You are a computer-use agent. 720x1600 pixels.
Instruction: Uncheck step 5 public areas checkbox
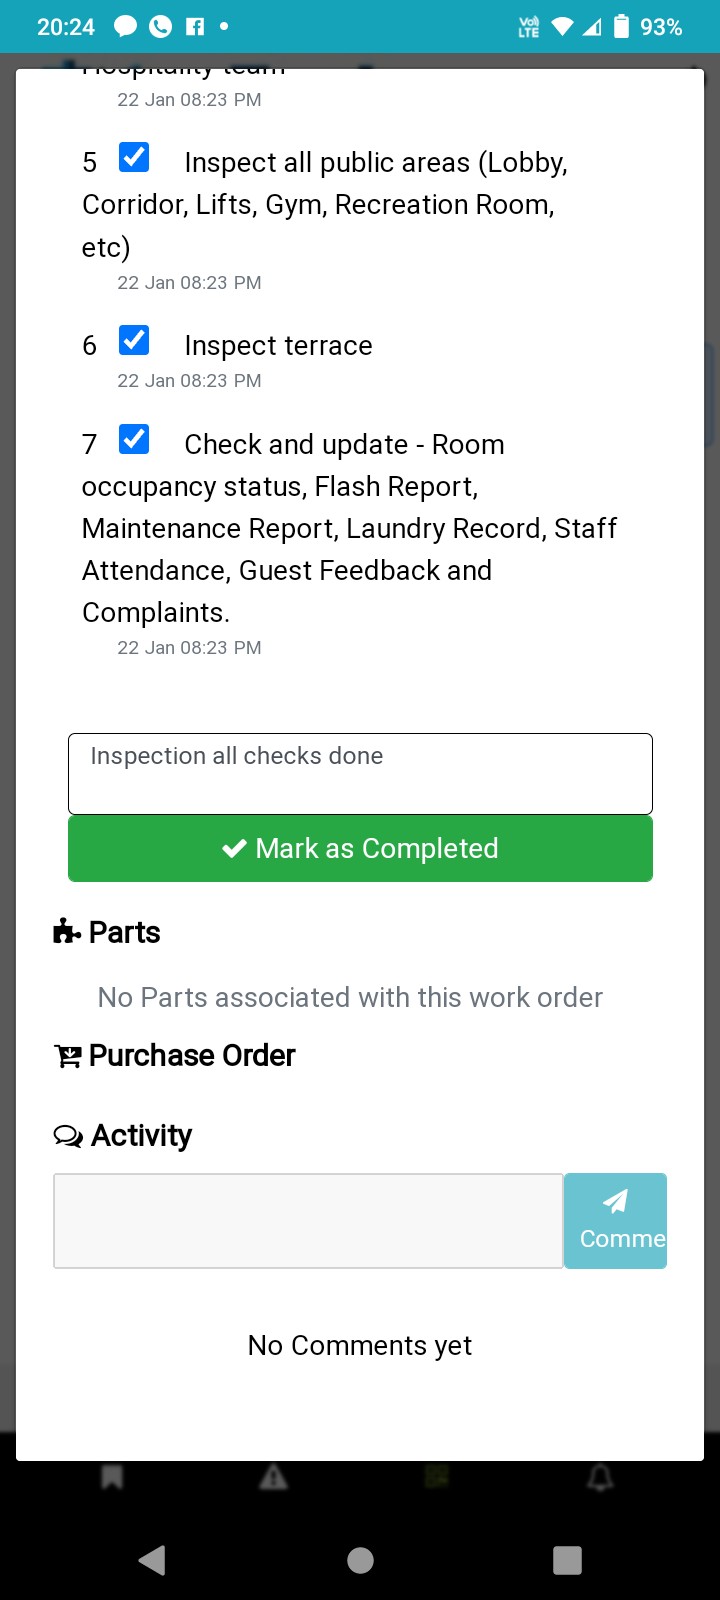[134, 158]
